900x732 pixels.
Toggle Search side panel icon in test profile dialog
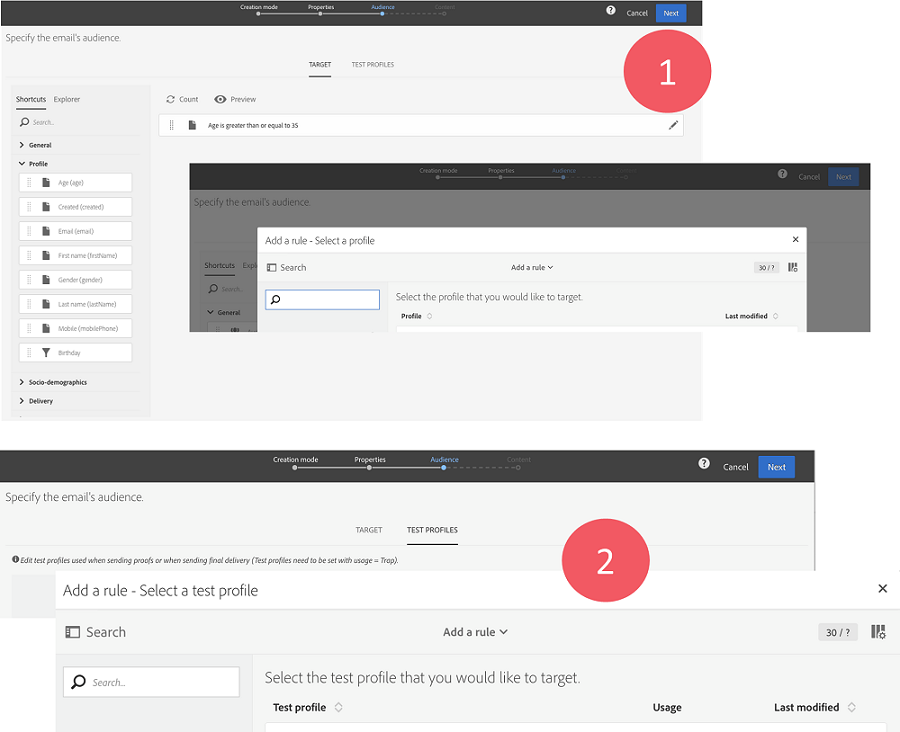click(x=72, y=632)
